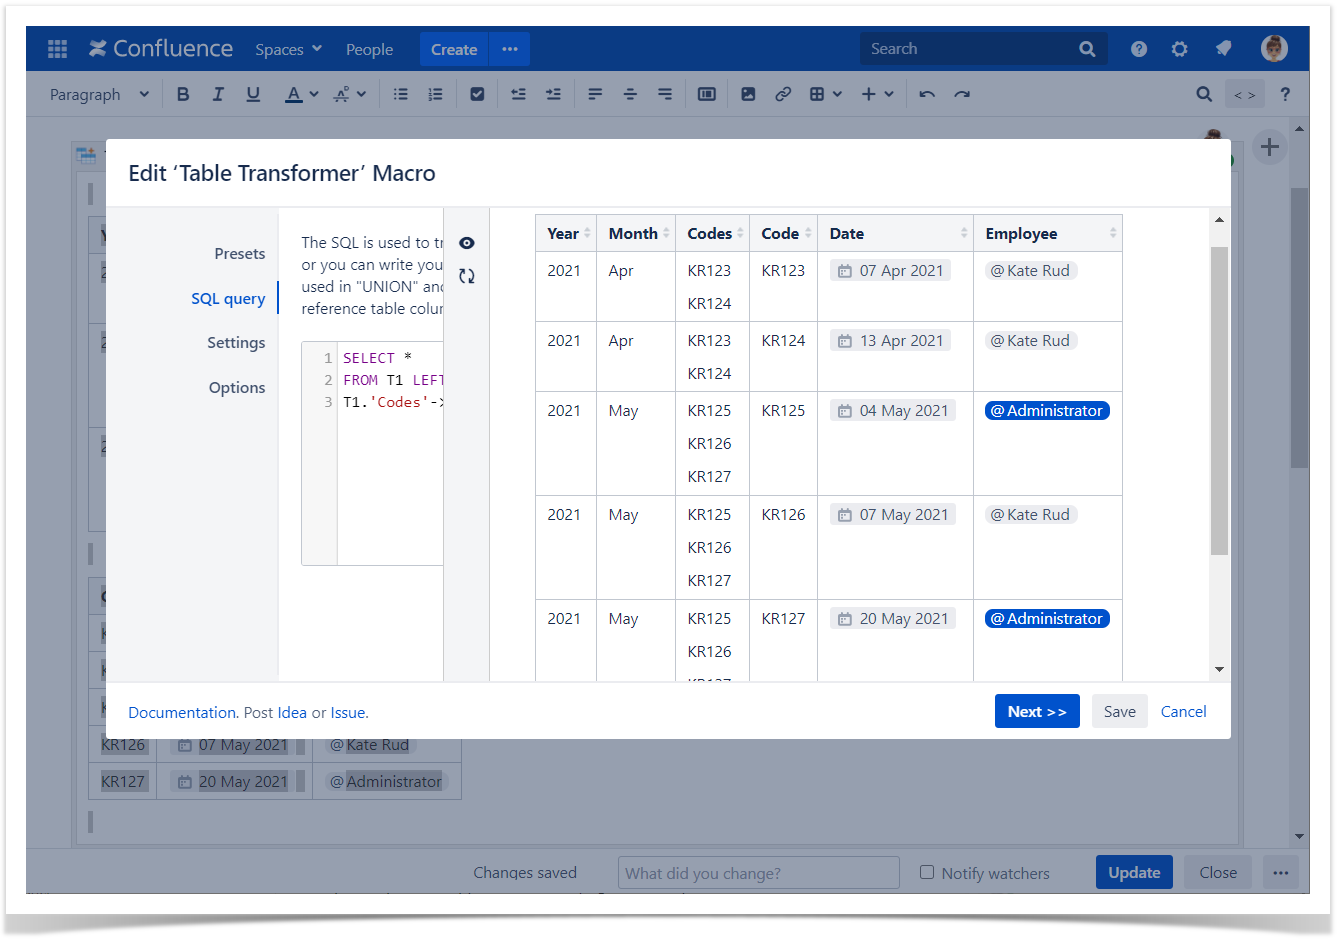Click the Next >> button
The height and width of the screenshot is (943, 1344).
coord(1036,711)
